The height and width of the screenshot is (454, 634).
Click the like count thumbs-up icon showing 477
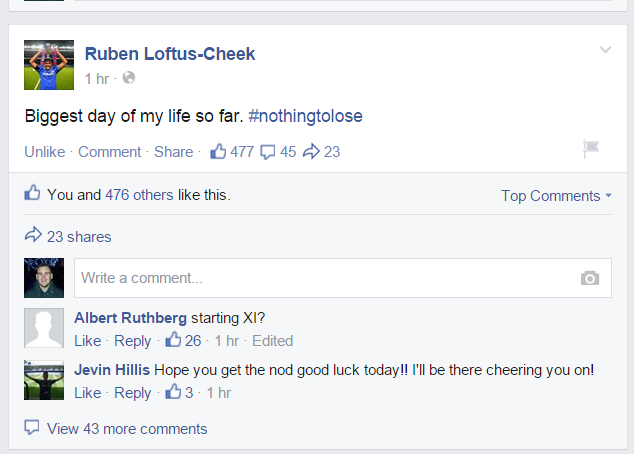click(x=218, y=151)
